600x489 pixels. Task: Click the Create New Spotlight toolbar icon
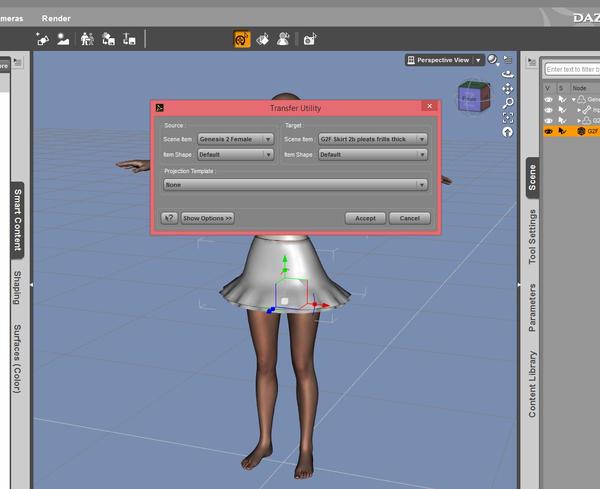(x=42, y=39)
